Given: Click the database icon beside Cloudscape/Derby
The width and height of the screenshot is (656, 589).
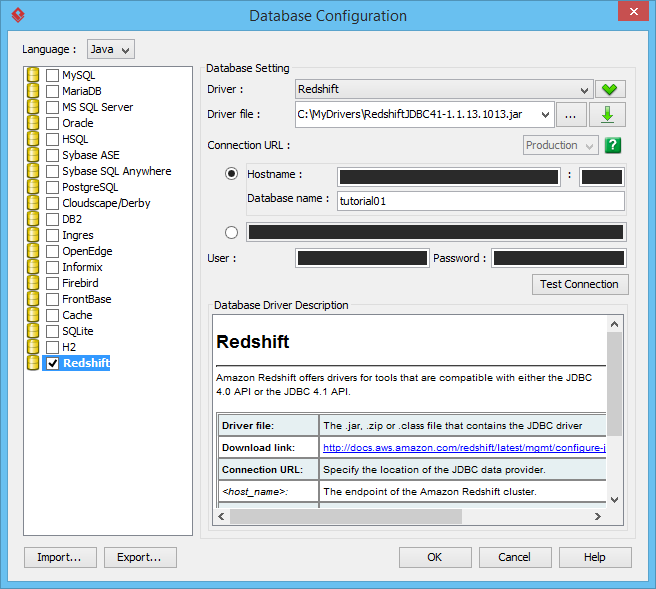Looking at the screenshot, I should pos(33,203).
